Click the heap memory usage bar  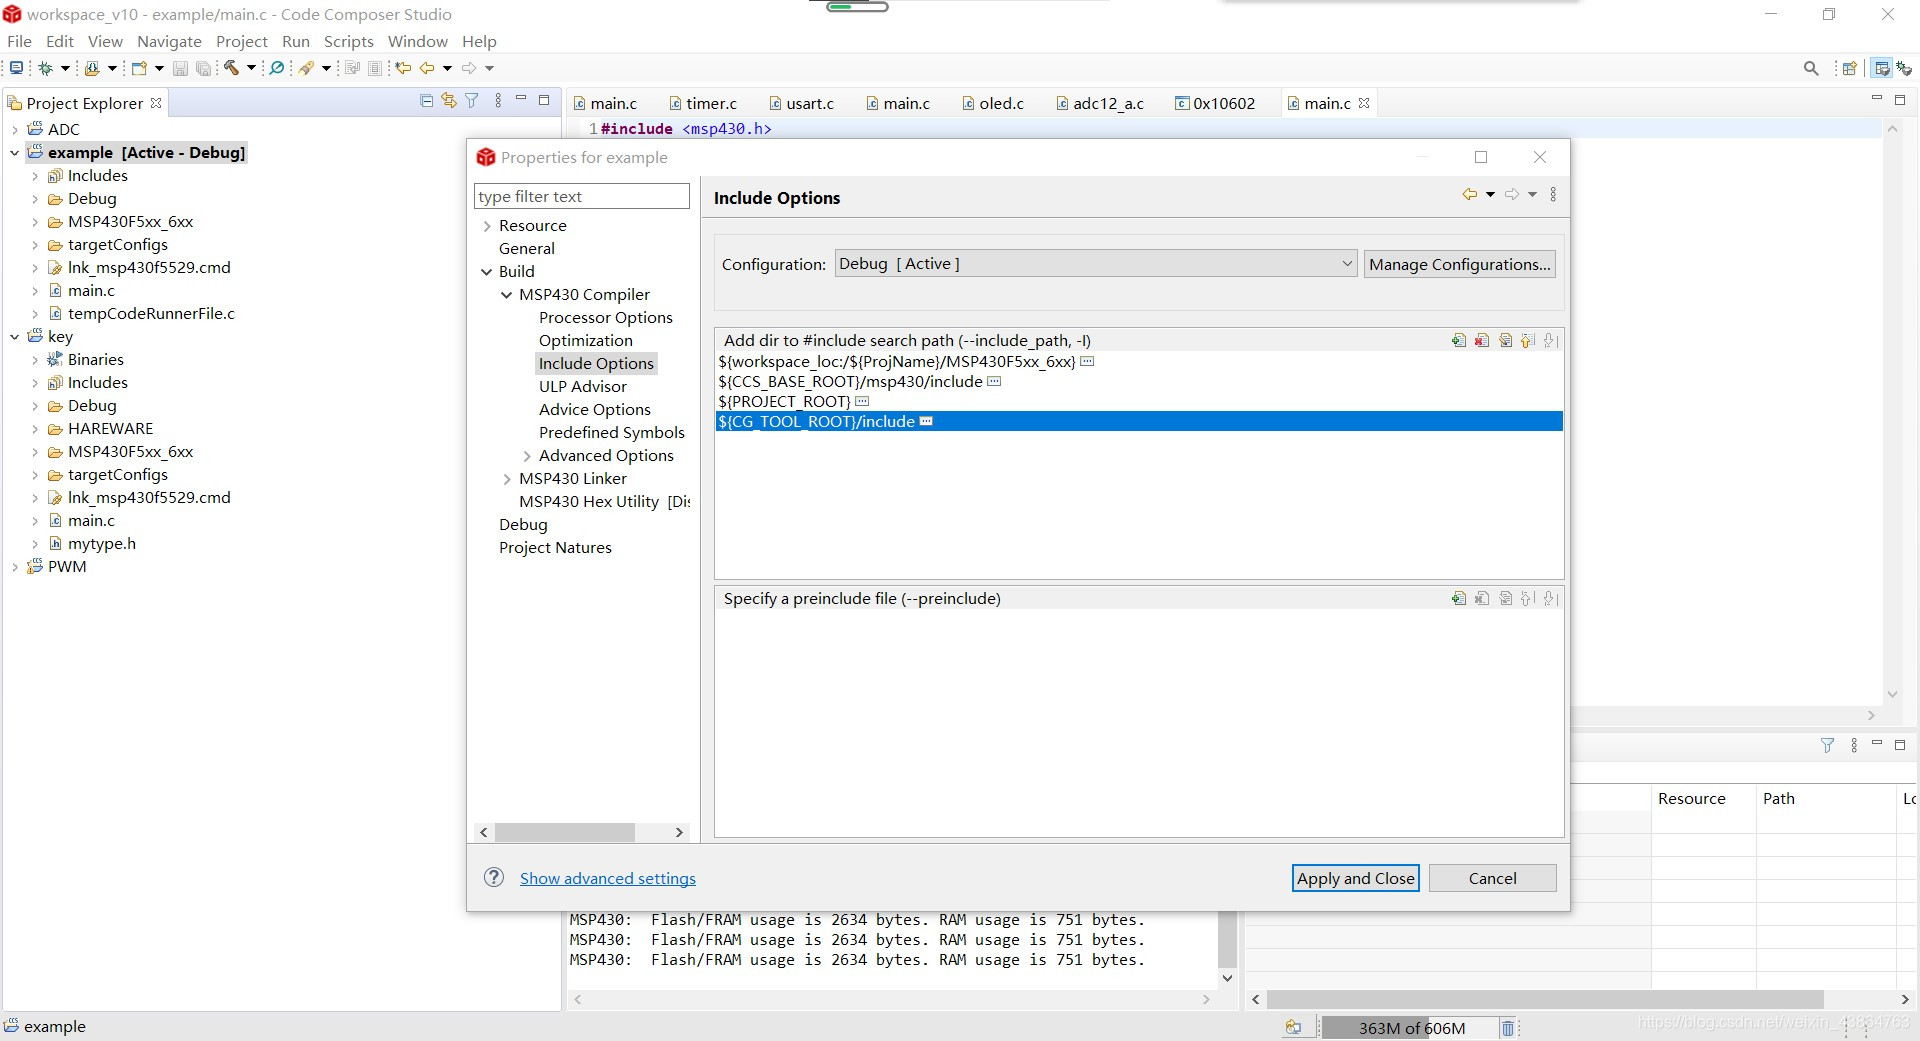pos(1410,1028)
